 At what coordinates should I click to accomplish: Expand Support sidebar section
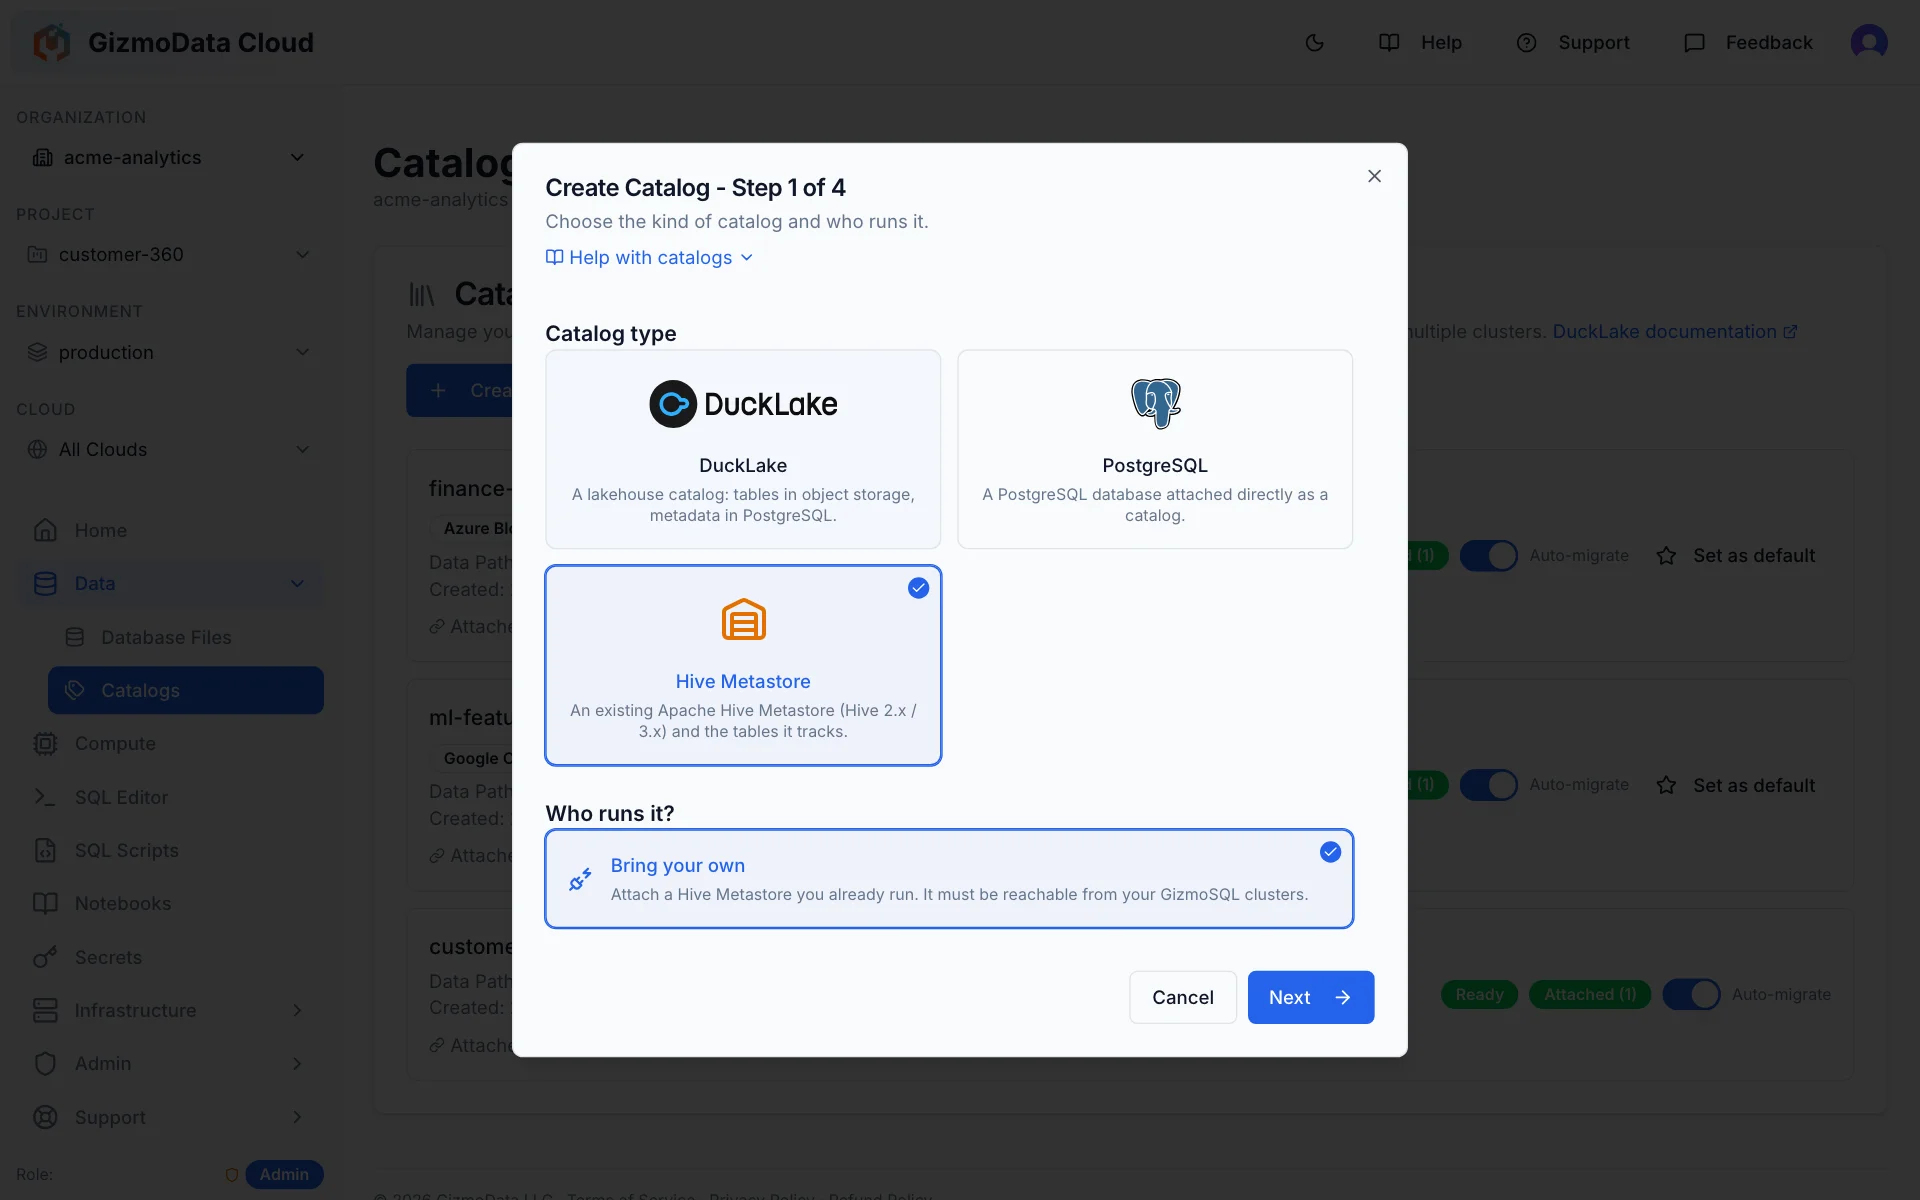[170, 1117]
